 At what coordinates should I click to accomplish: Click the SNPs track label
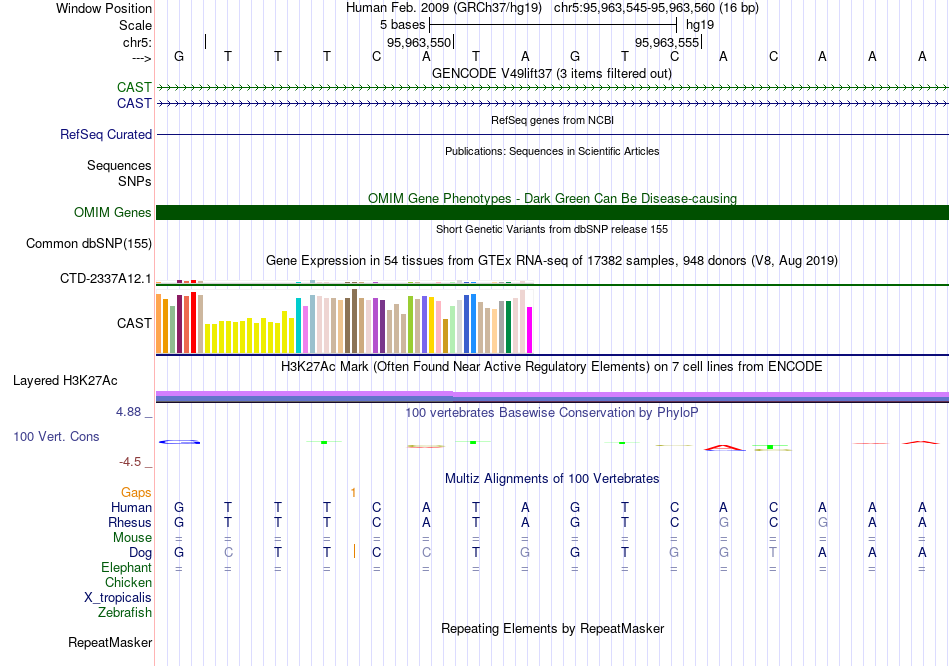point(135,181)
